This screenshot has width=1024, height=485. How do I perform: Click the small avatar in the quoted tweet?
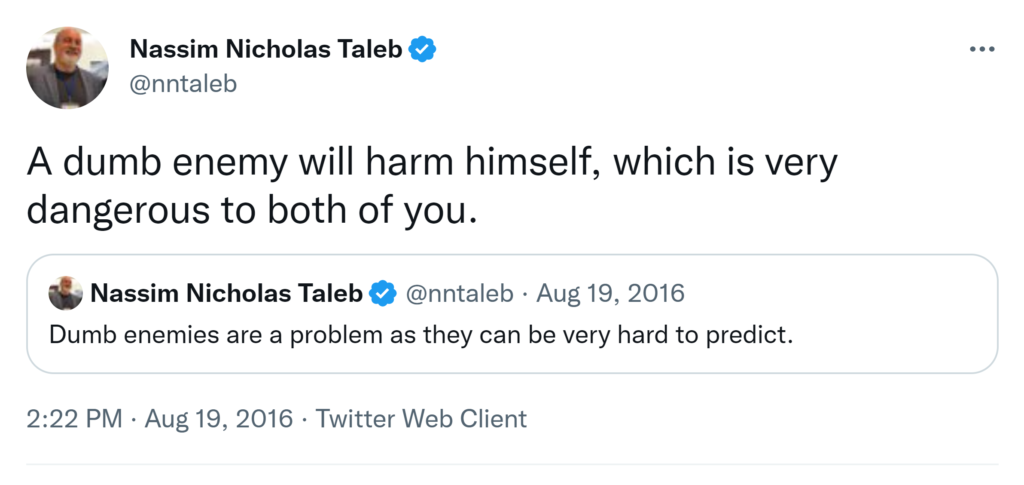point(66,293)
